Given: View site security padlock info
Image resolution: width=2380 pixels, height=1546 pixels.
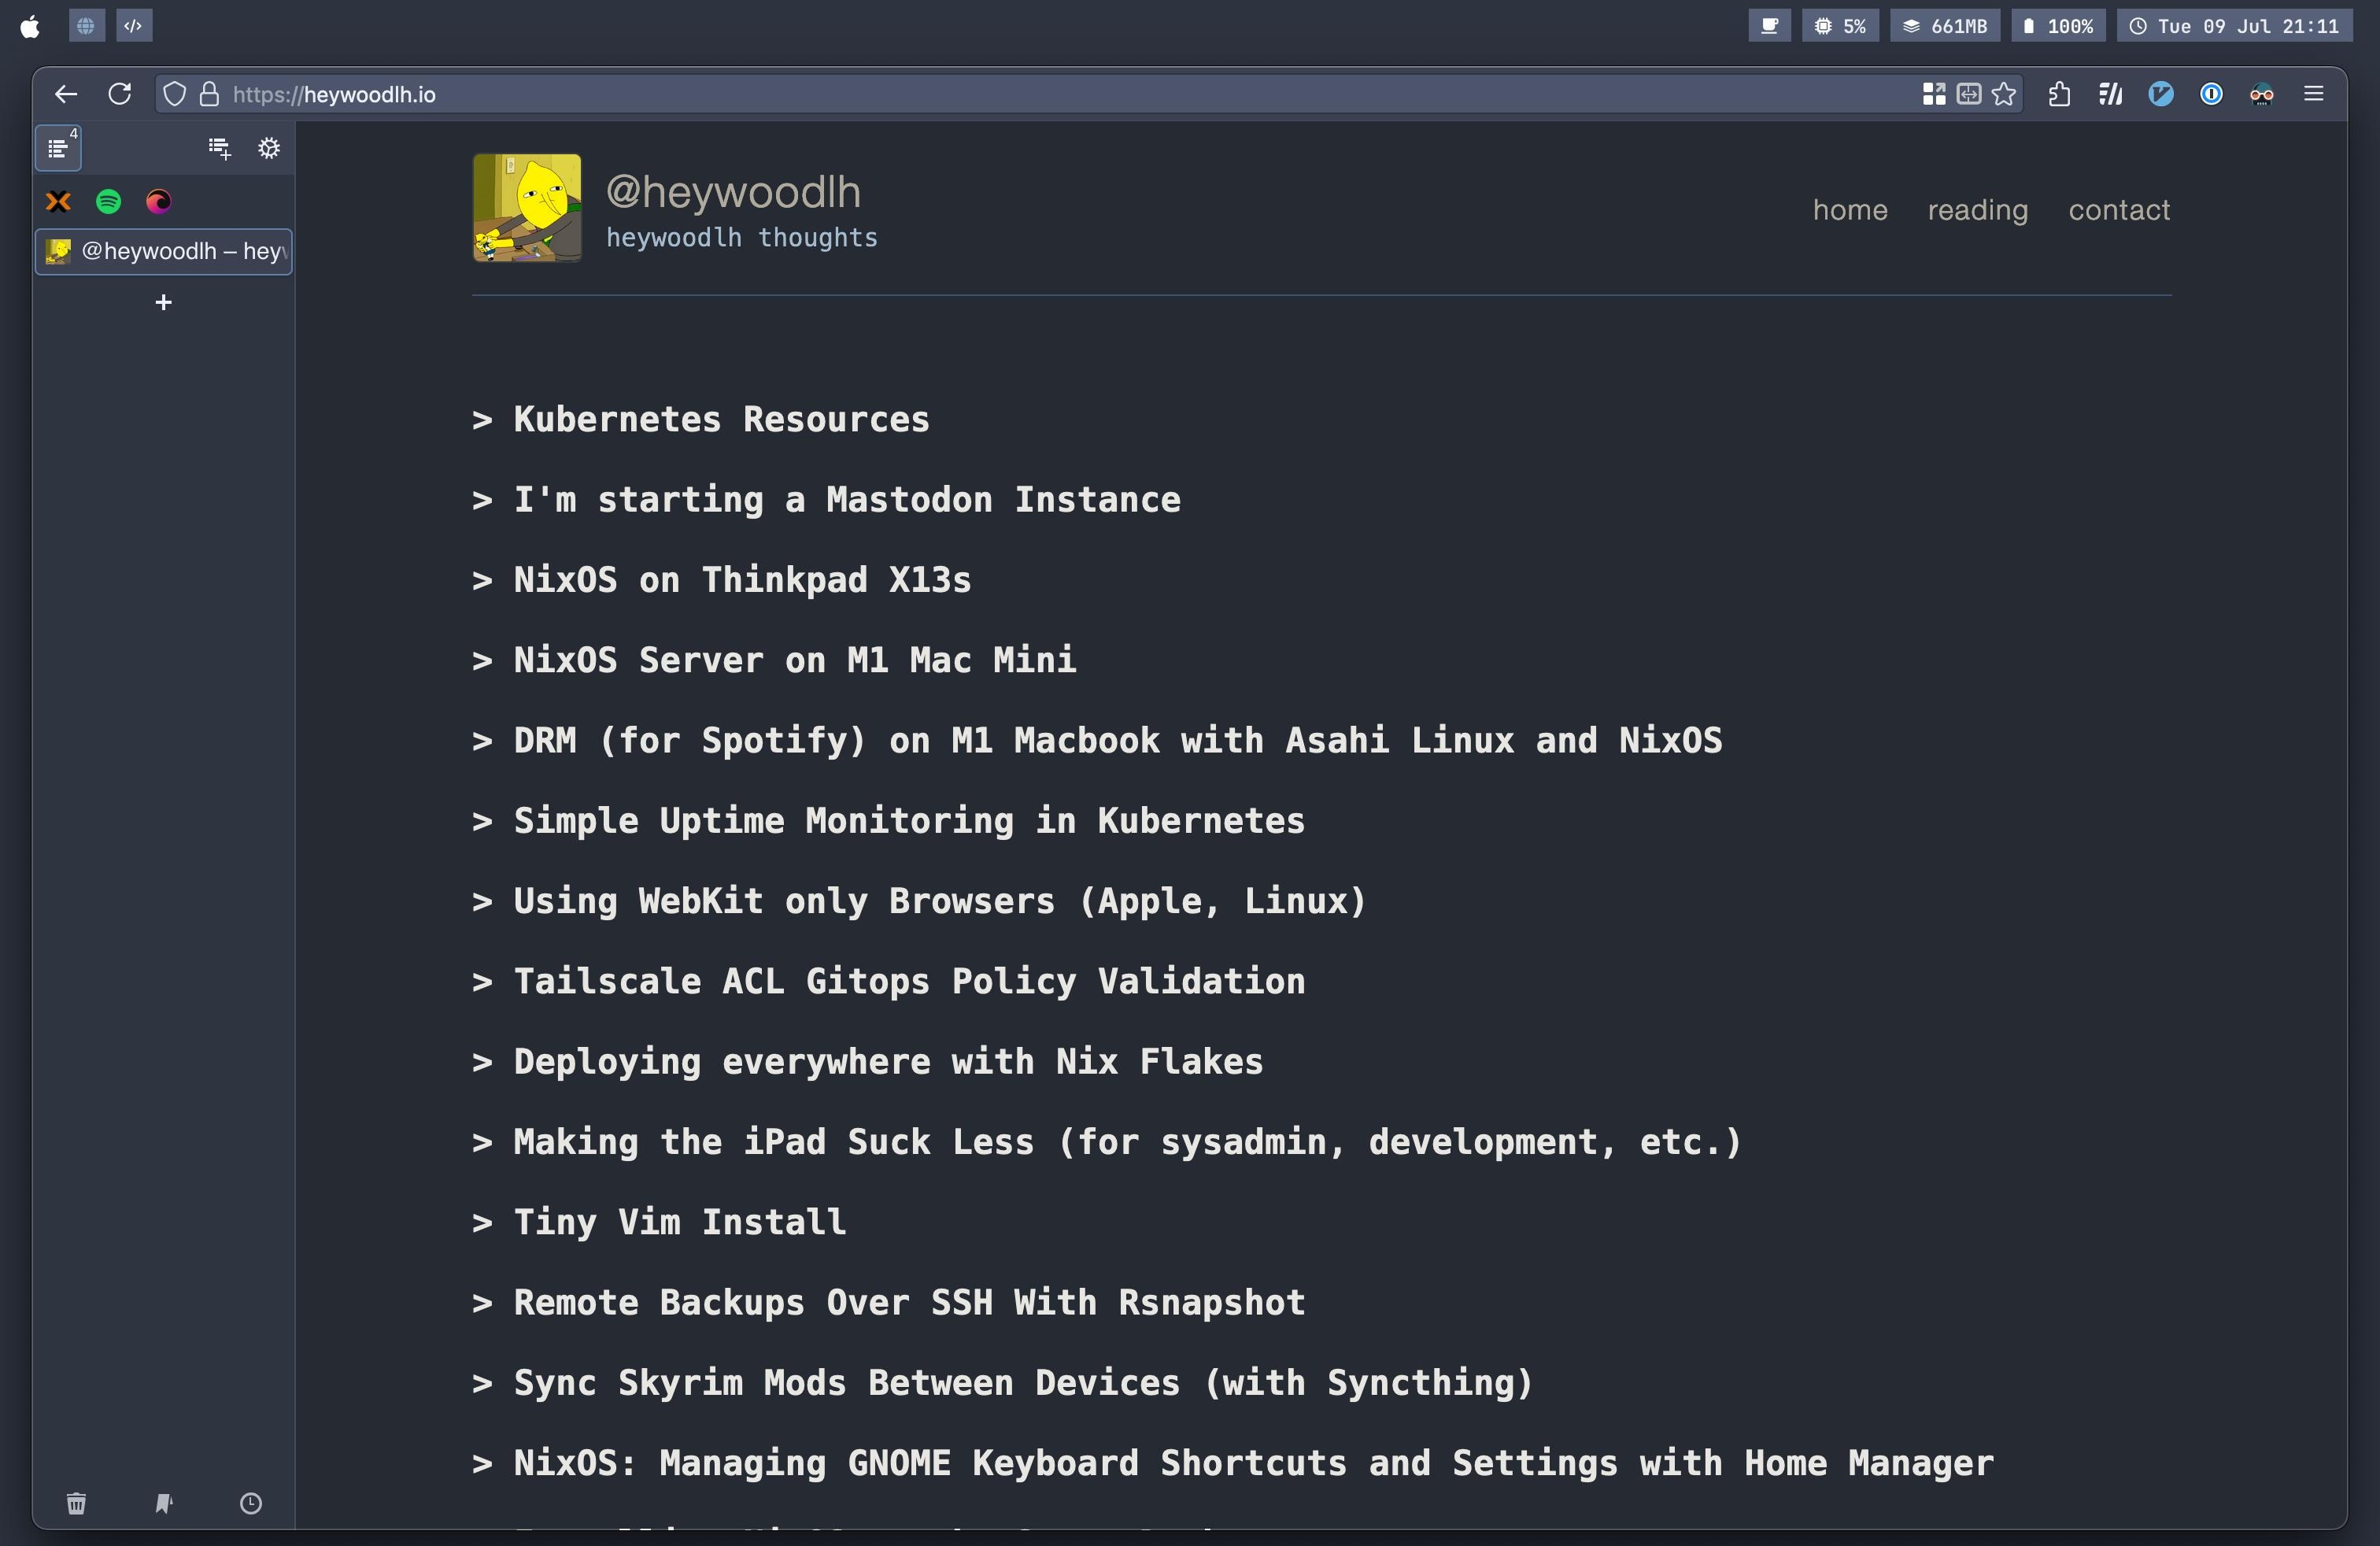Looking at the screenshot, I should tap(209, 94).
